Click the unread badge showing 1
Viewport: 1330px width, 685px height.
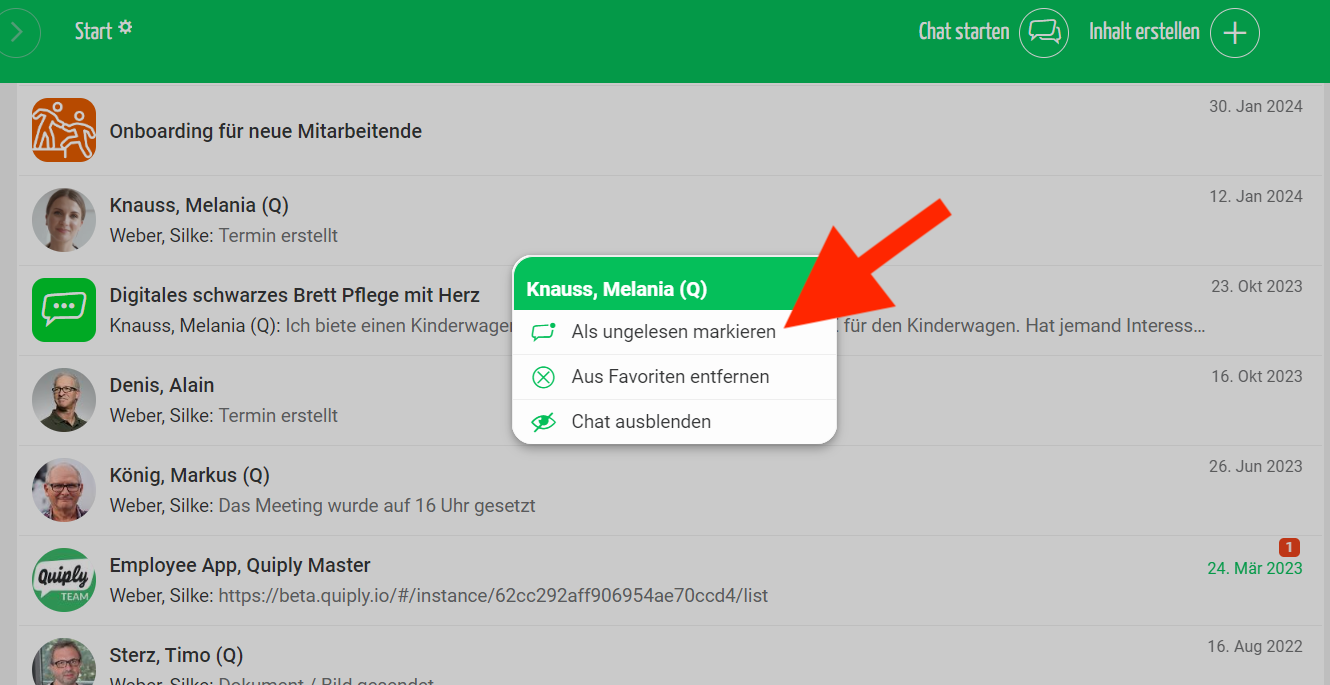click(1289, 547)
